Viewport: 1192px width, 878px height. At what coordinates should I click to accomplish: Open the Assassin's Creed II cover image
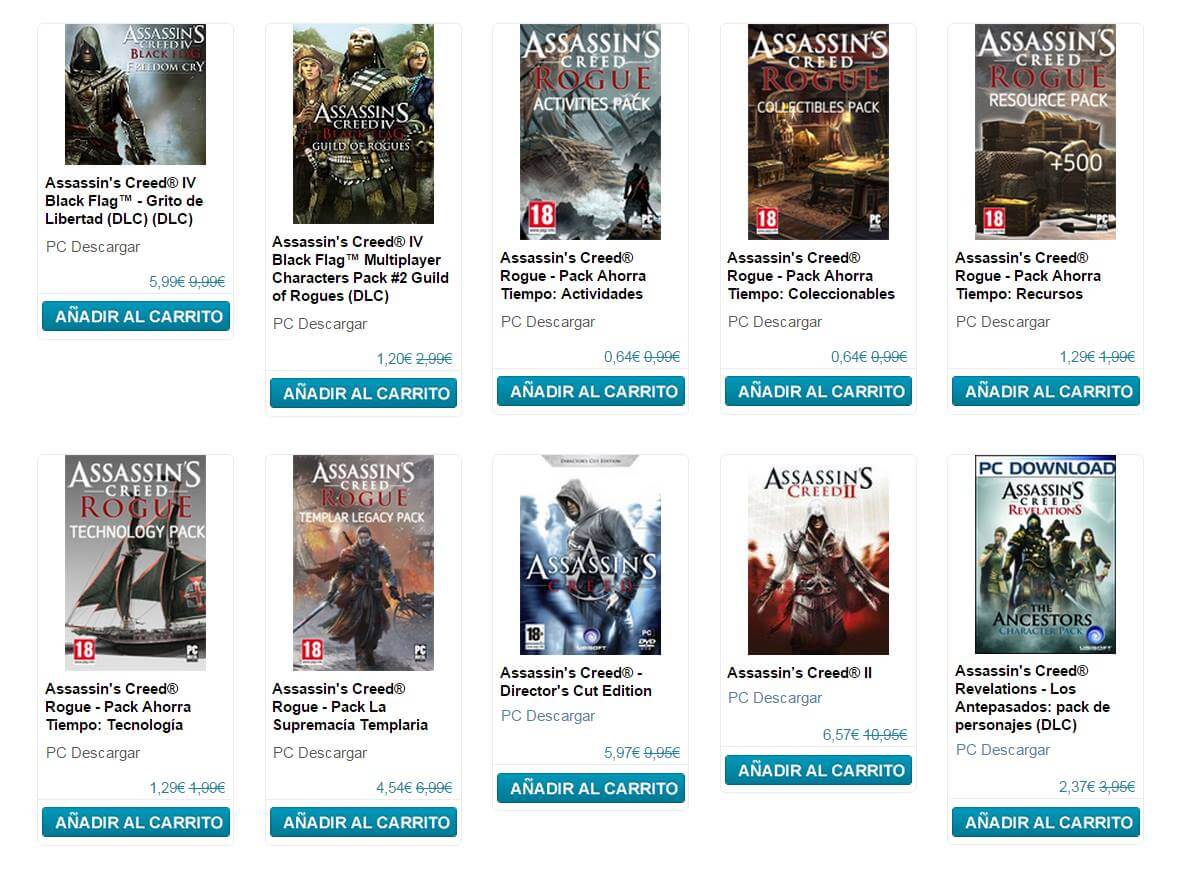pos(818,555)
